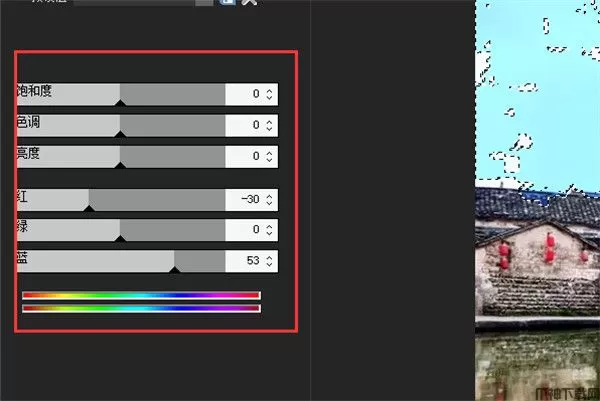Increase 饱和度 value with up stepper arrow
The width and height of the screenshot is (600, 401).
269,91
